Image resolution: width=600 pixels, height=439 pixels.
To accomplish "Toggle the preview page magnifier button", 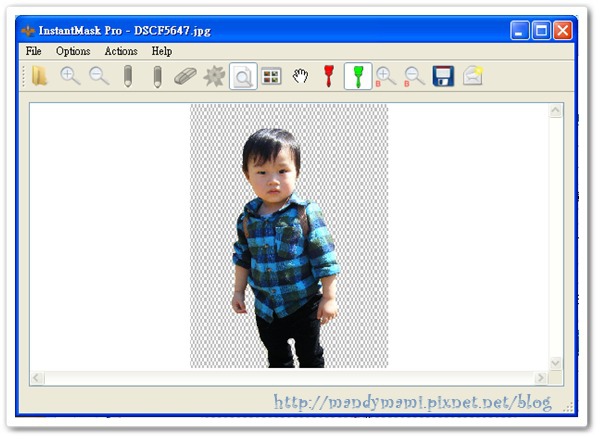I will 243,76.
